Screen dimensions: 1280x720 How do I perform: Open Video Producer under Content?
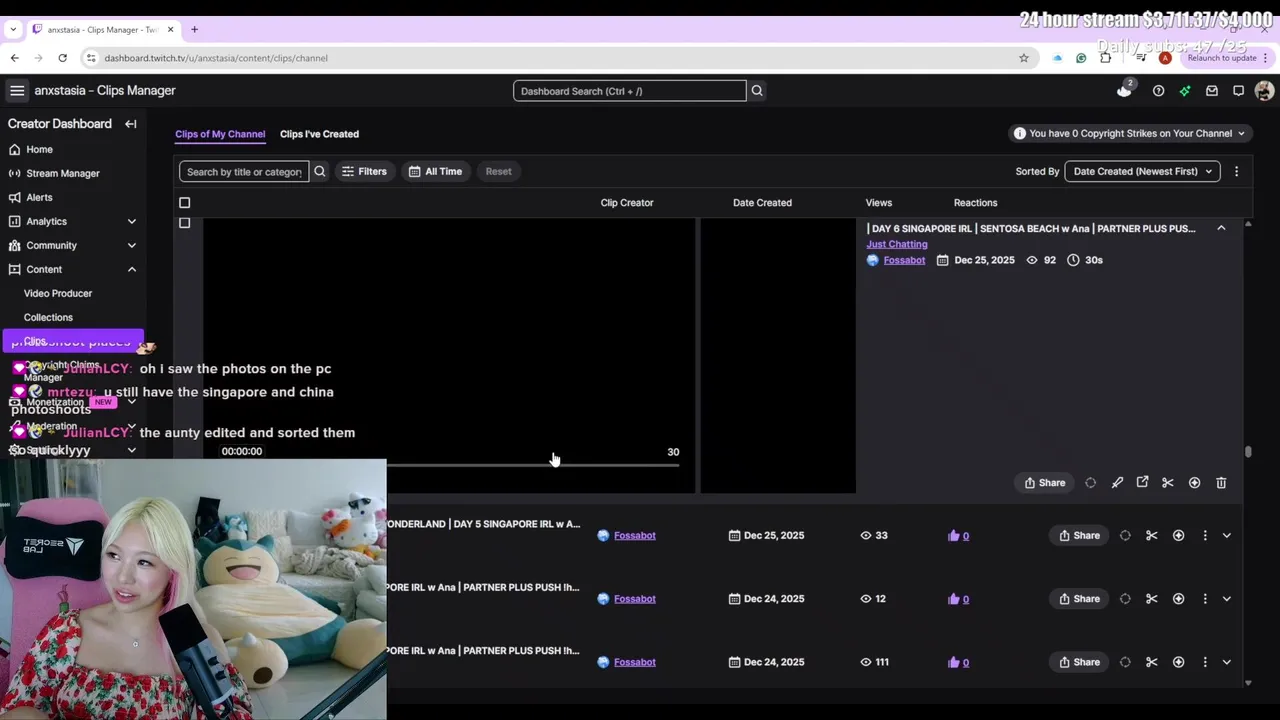pyautogui.click(x=58, y=294)
